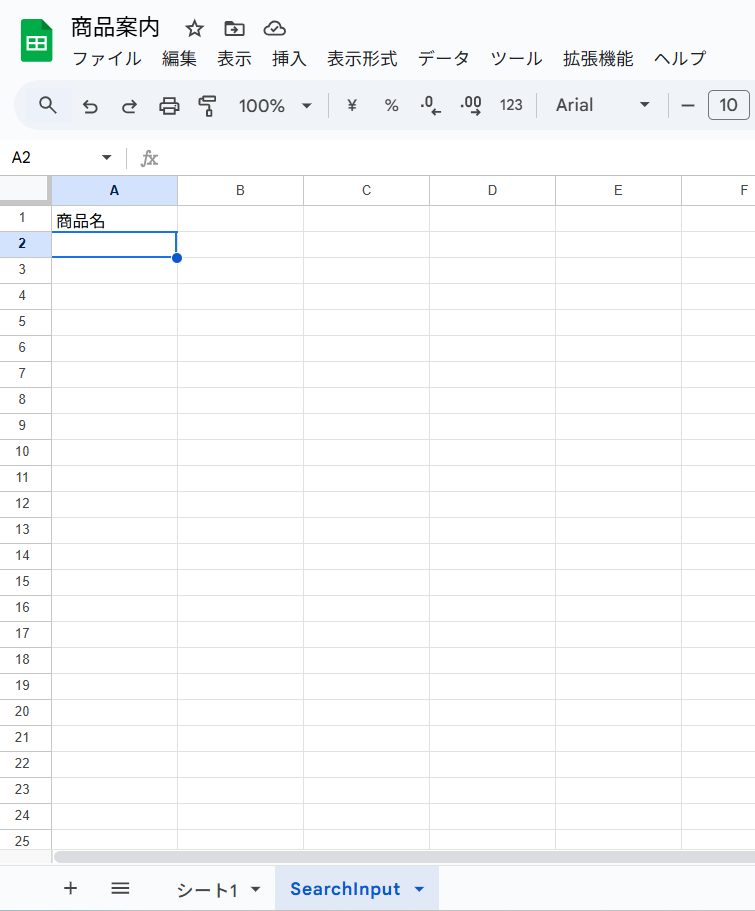This screenshot has height=911, width=755.
Task: Open the 挿入 menu
Action: point(289,59)
